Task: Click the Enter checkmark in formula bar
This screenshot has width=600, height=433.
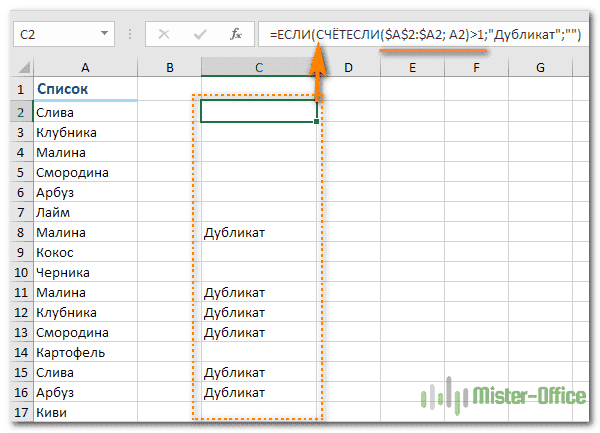Action: [x=201, y=33]
